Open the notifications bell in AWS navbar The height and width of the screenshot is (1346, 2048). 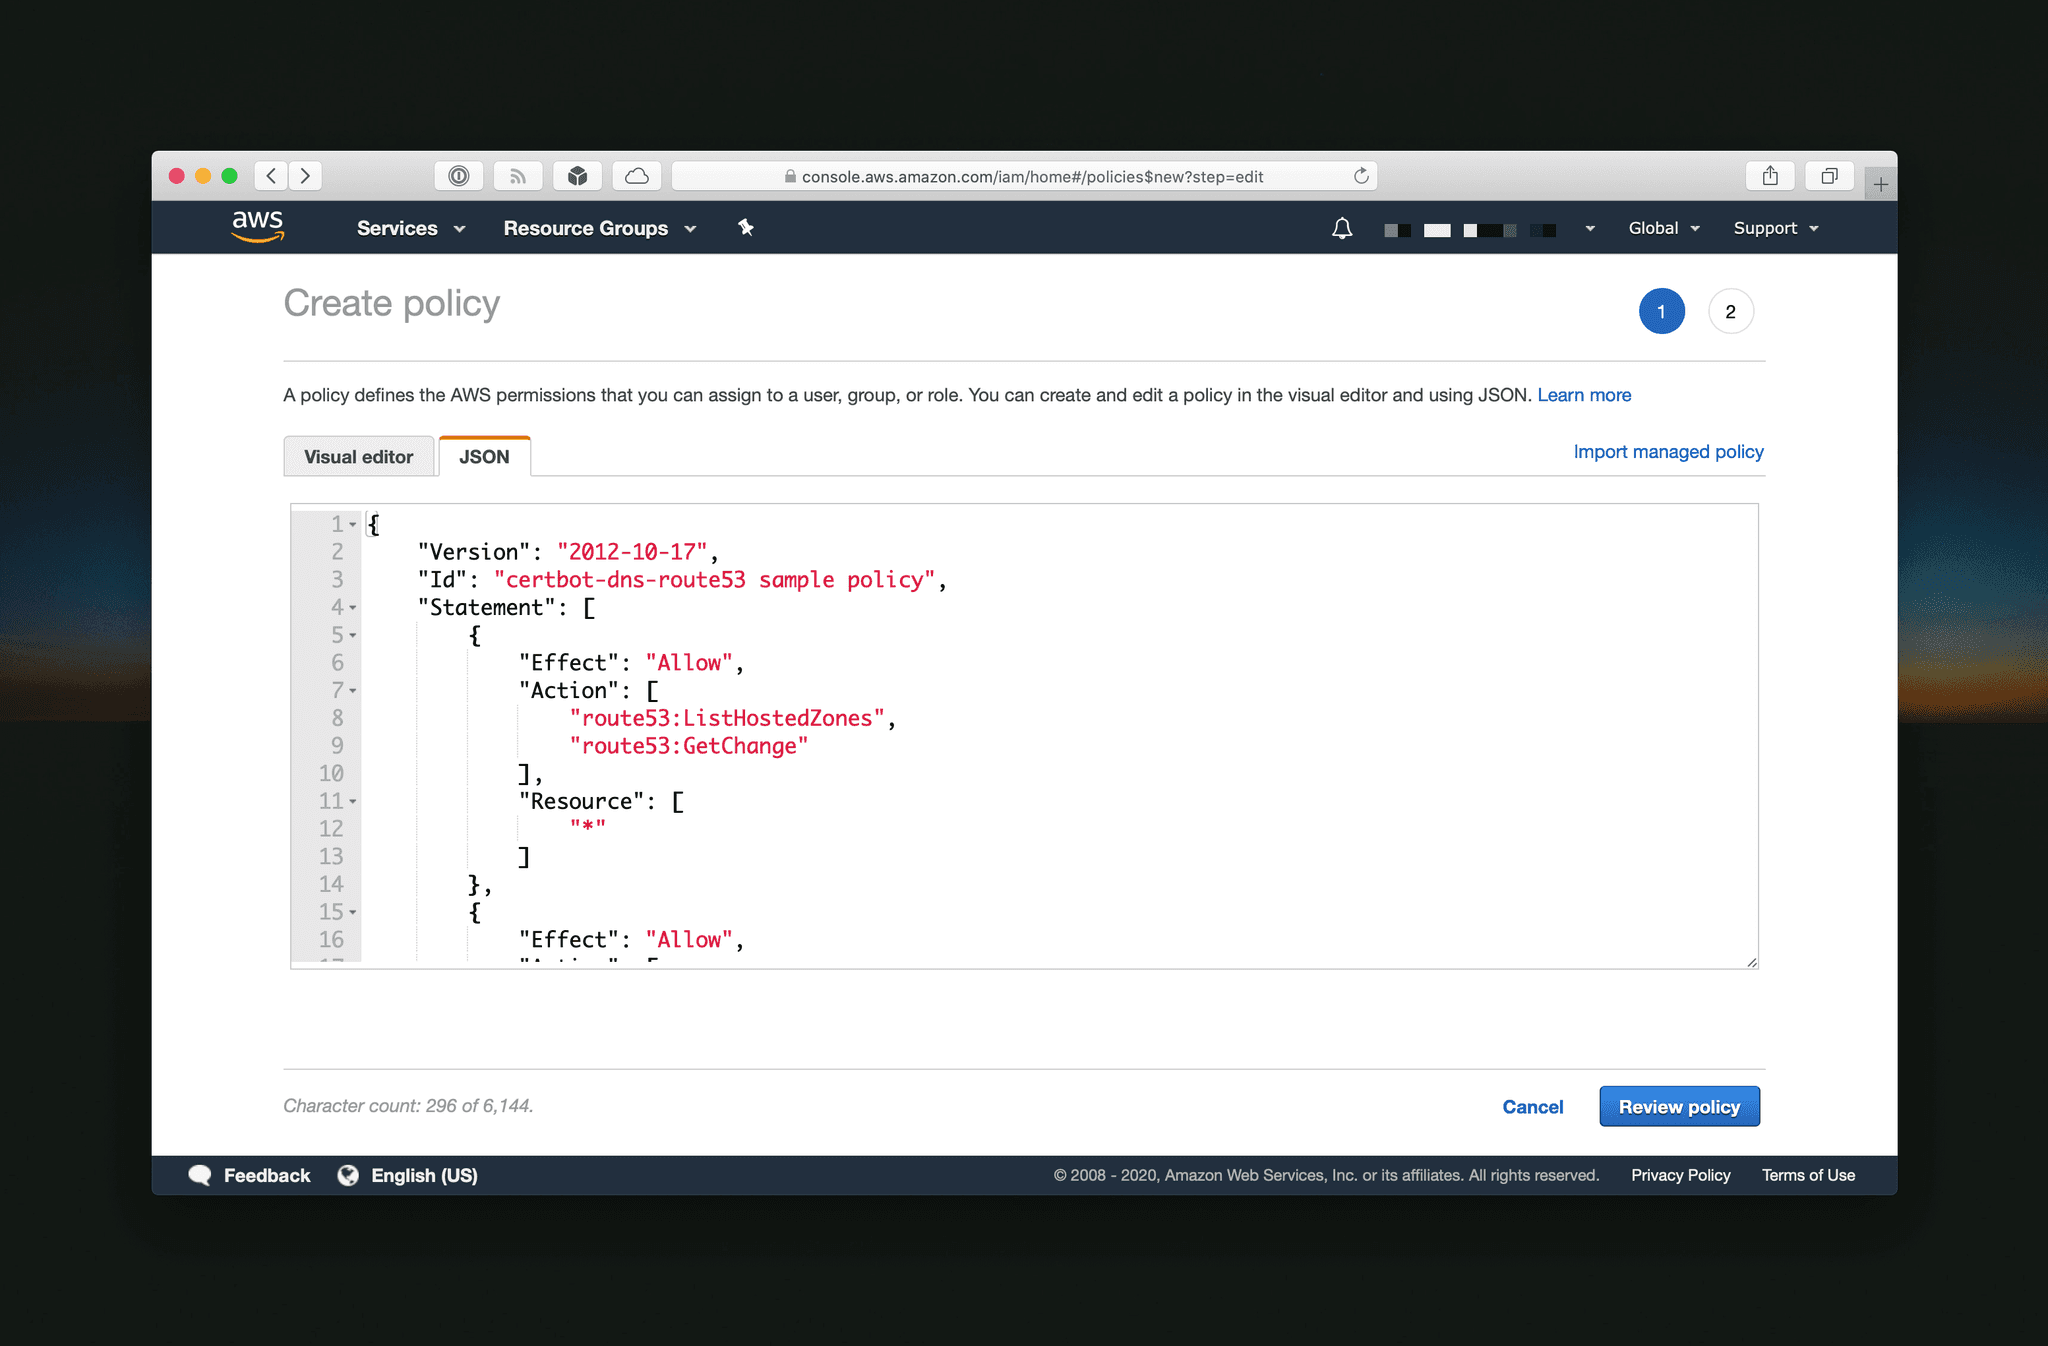1341,228
